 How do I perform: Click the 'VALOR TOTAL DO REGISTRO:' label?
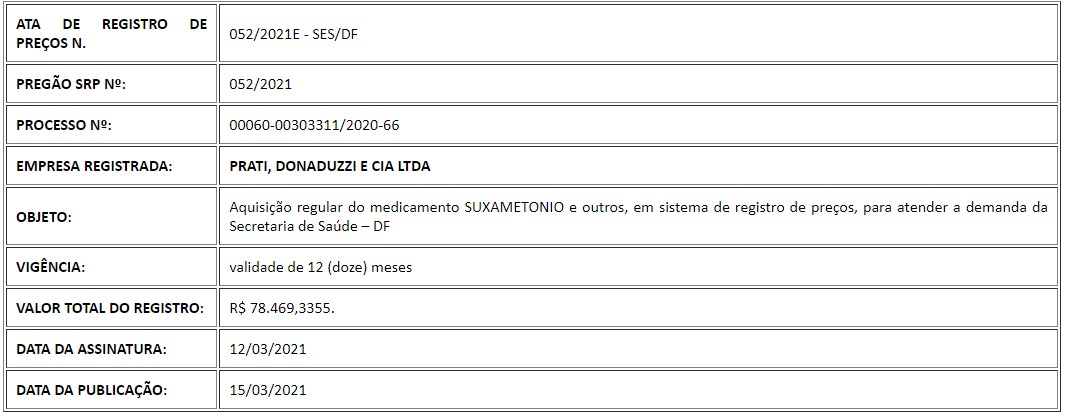coord(110,308)
